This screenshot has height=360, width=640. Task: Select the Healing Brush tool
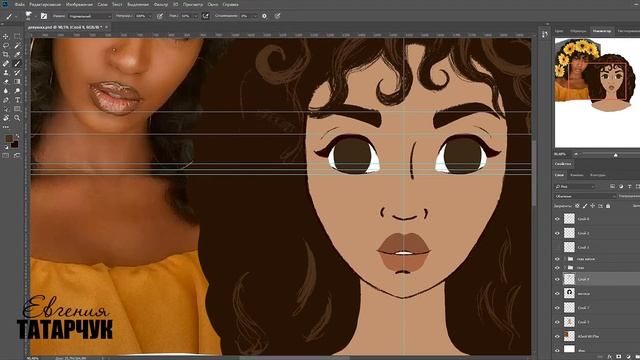coord(6,64)
